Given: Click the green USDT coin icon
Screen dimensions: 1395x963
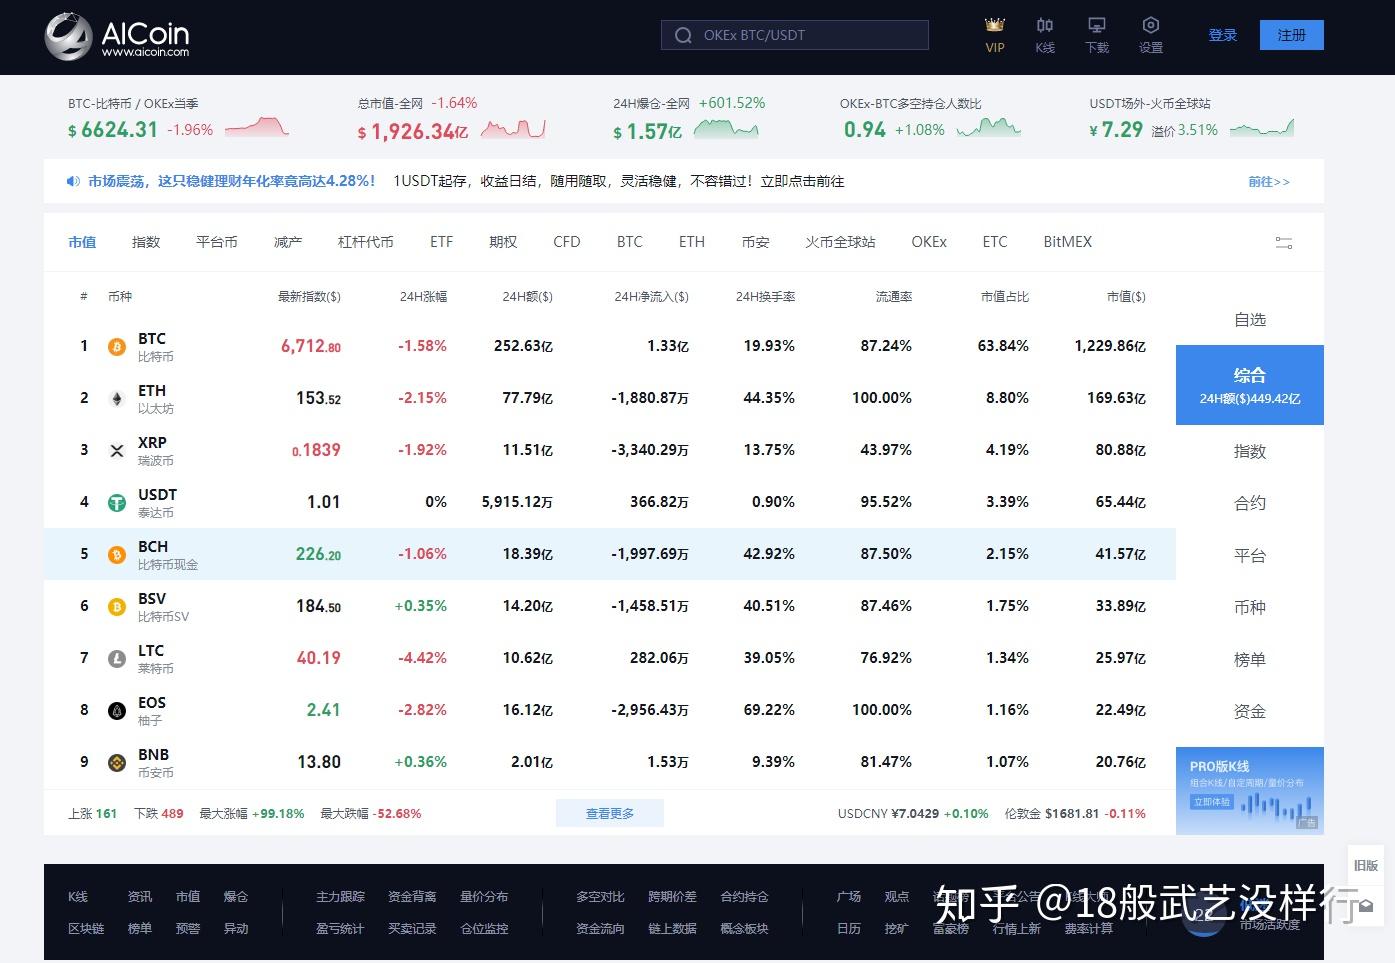Looking at the screenshot, I should tap(117, 503).
